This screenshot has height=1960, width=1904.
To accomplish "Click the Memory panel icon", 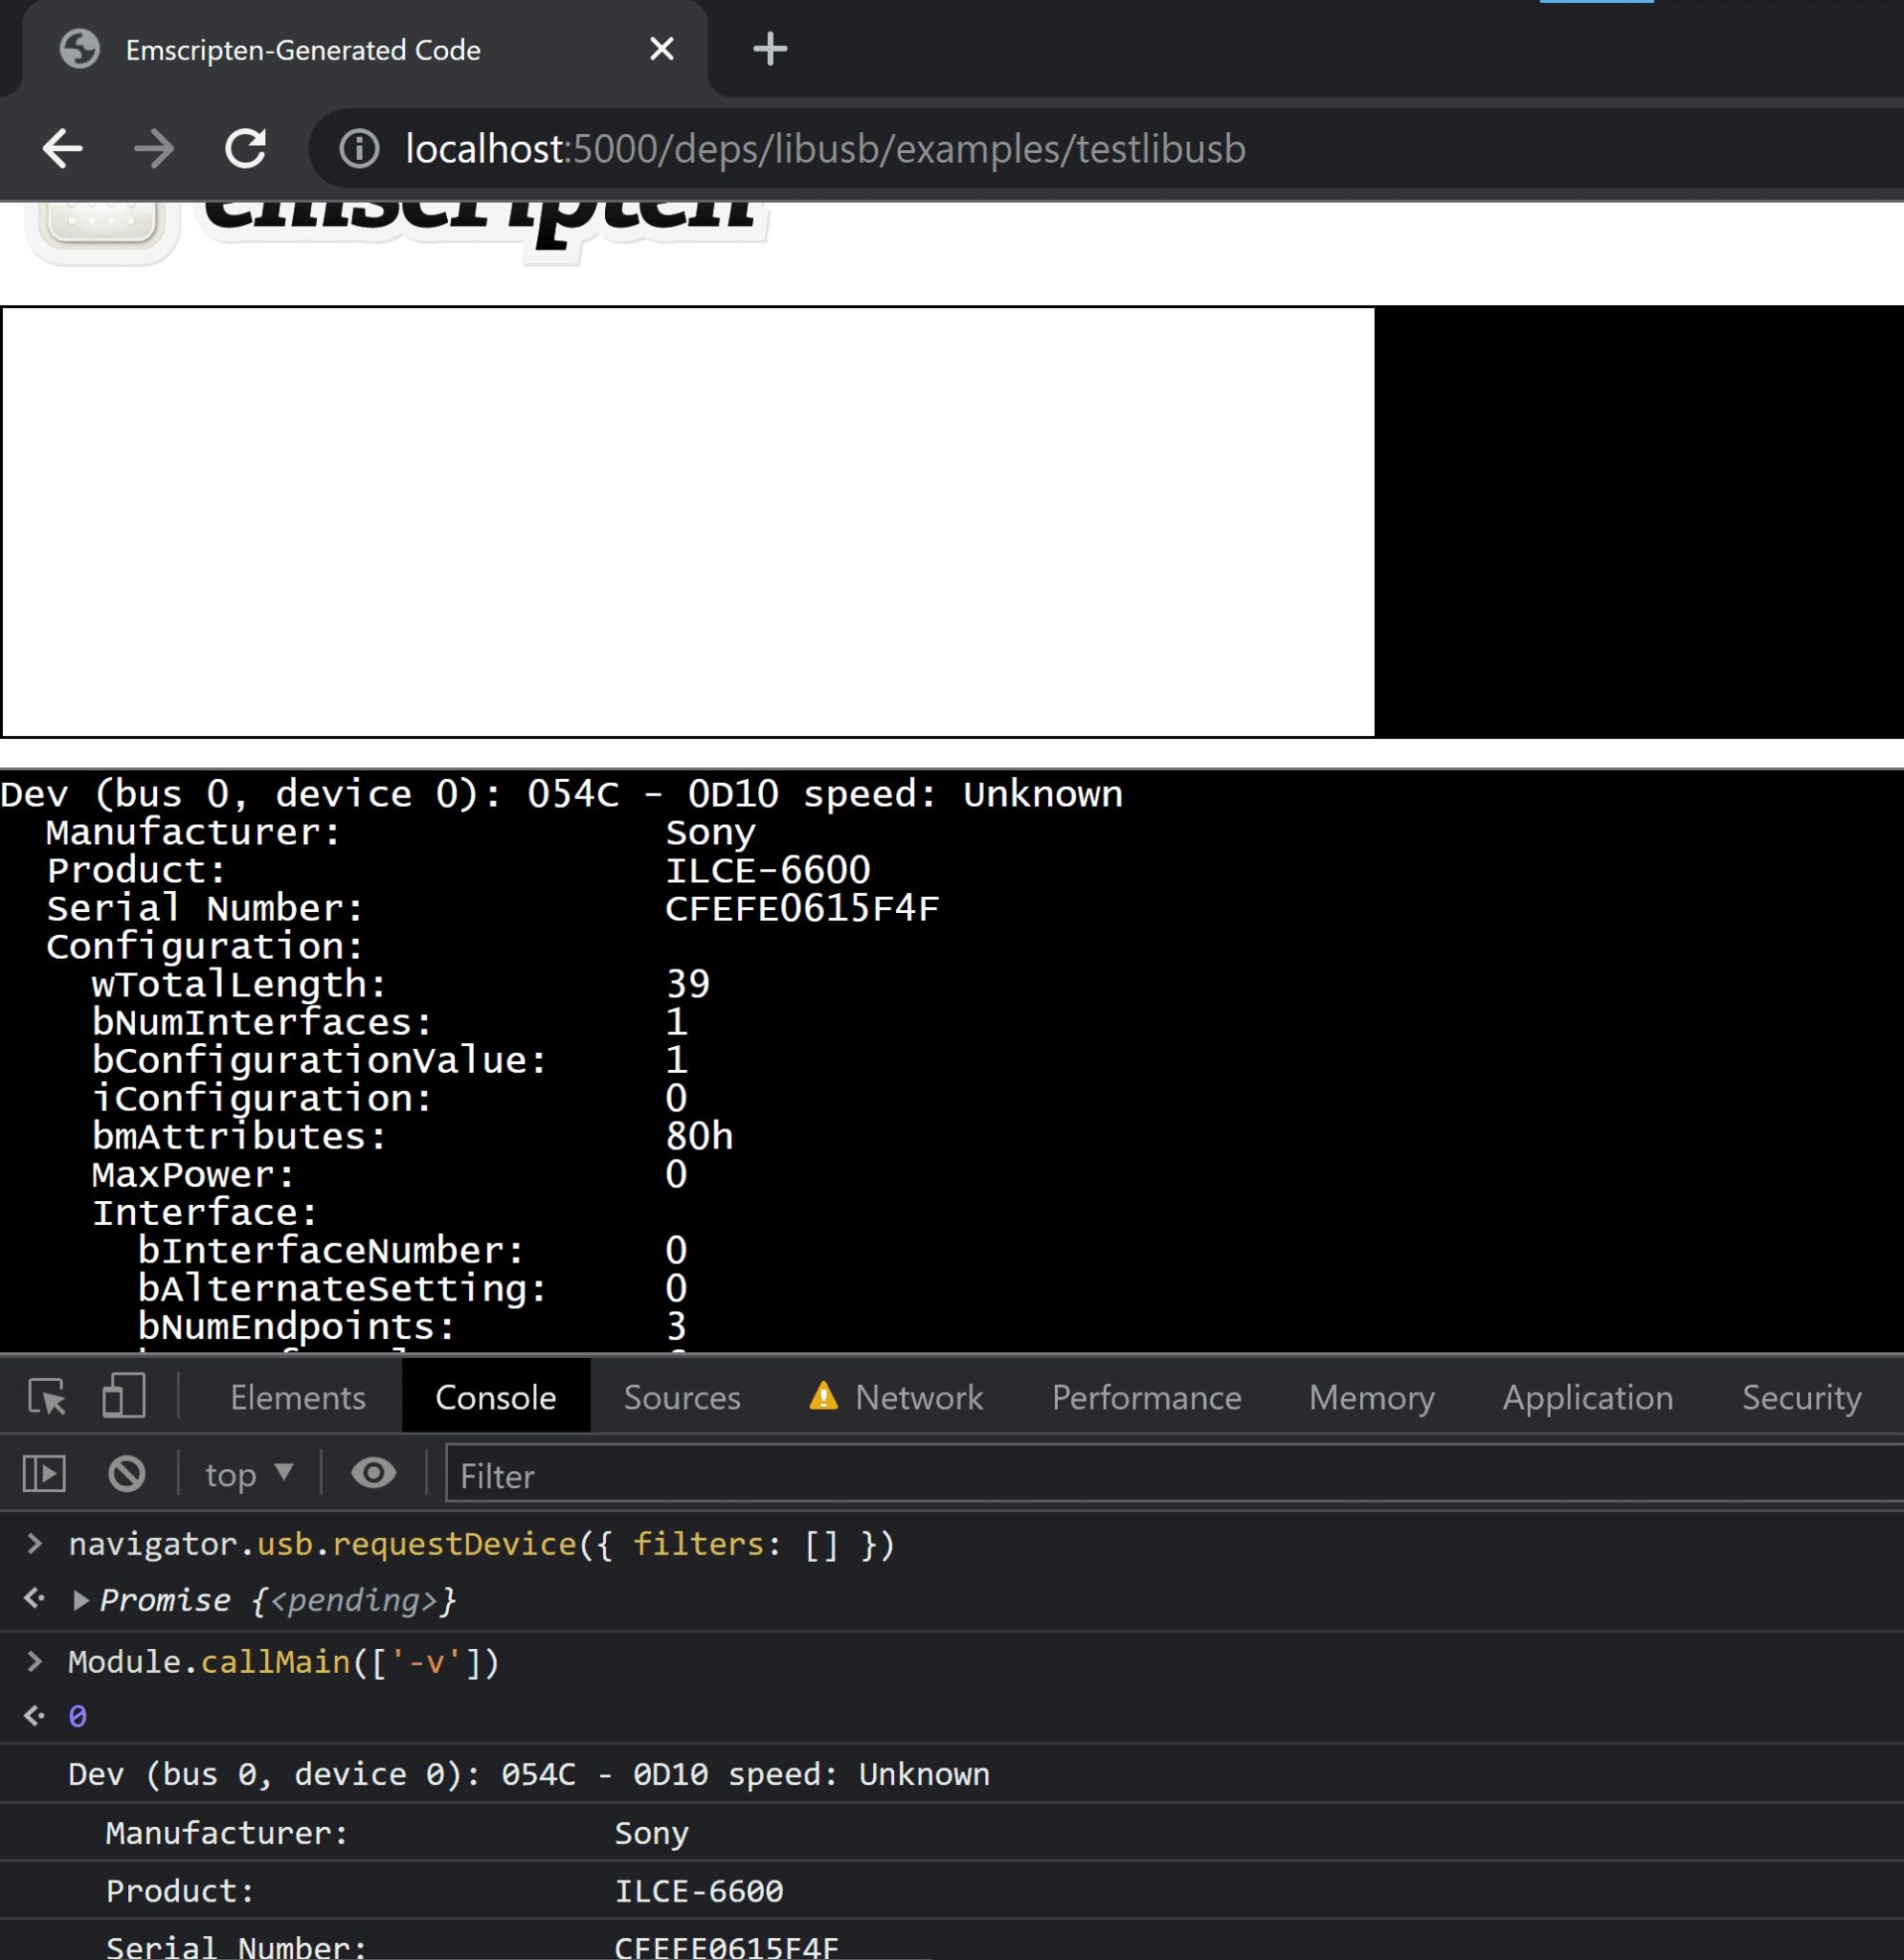I will pos(1370,1396).
